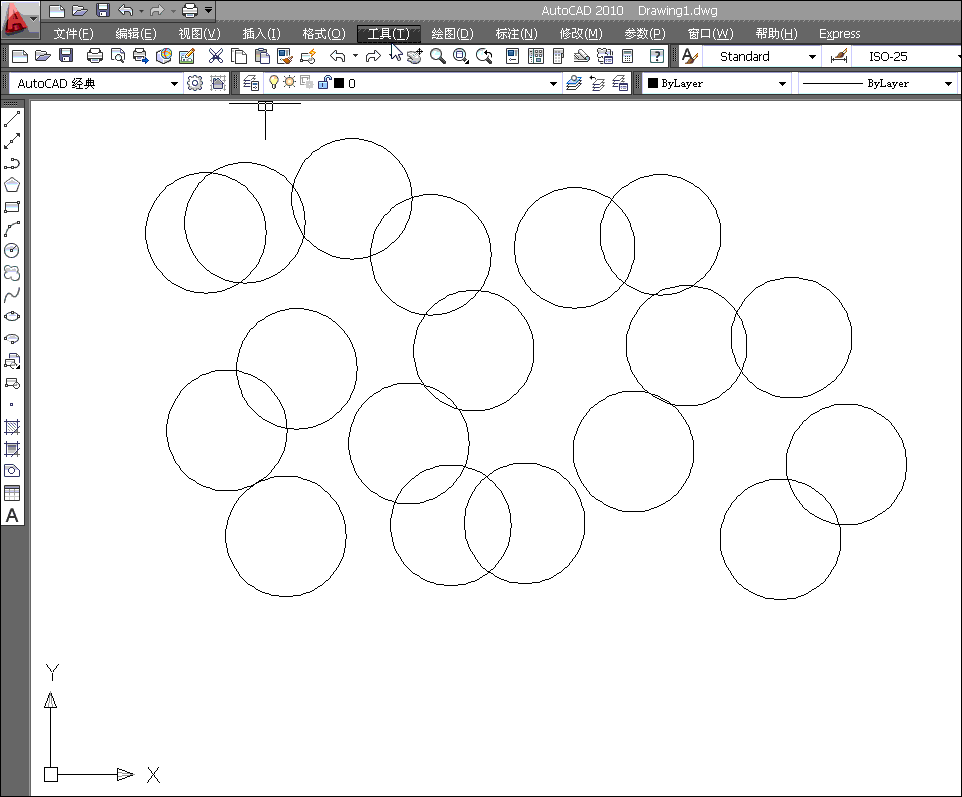
Task: Click the Match Properties brush icon
Action: point(285,56)
